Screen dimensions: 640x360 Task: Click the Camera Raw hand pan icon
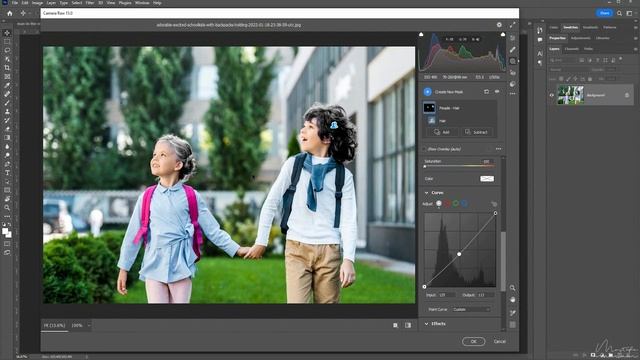512,300
